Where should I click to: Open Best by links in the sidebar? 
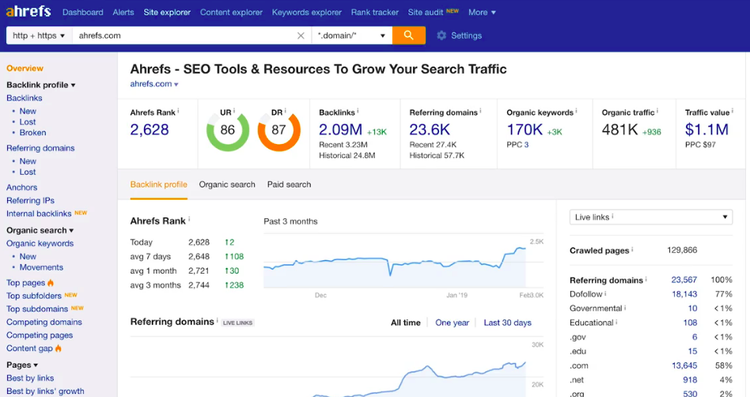tap(30, 378)
